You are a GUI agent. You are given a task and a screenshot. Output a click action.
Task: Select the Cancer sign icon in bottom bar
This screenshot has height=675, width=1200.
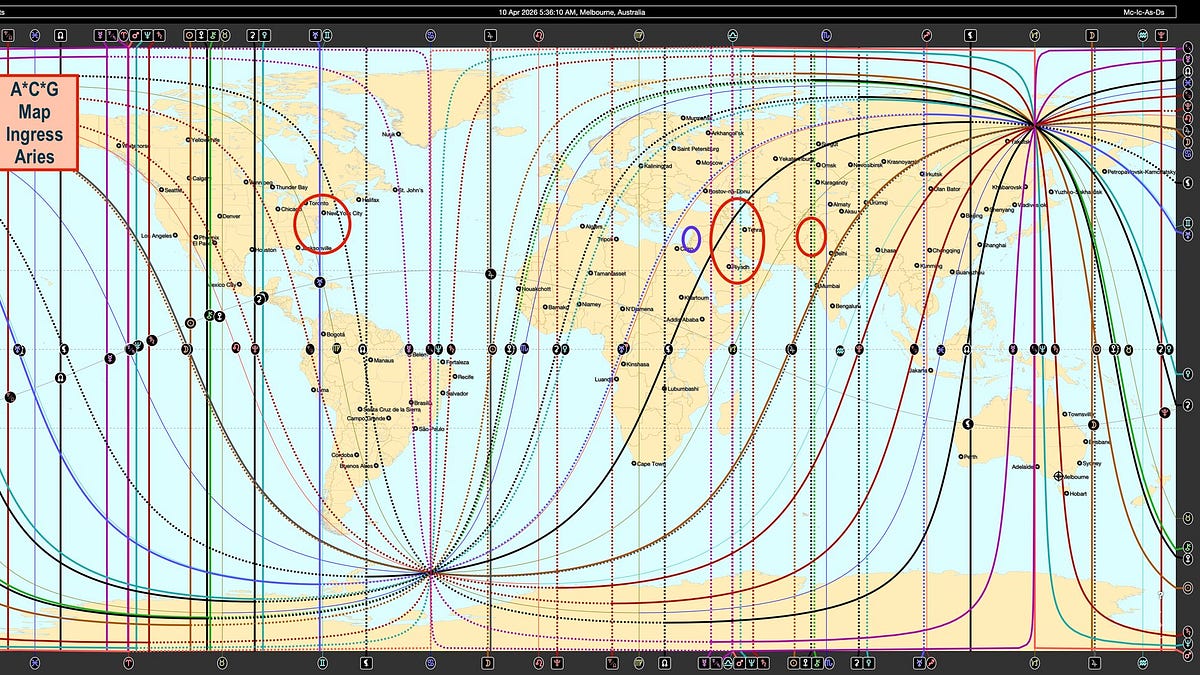click(431, 662)
